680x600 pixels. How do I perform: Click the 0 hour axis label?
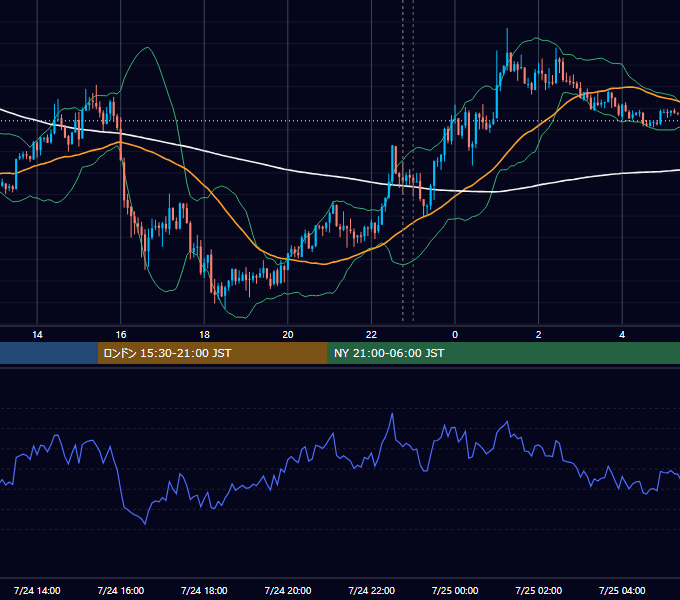point(455,335)
